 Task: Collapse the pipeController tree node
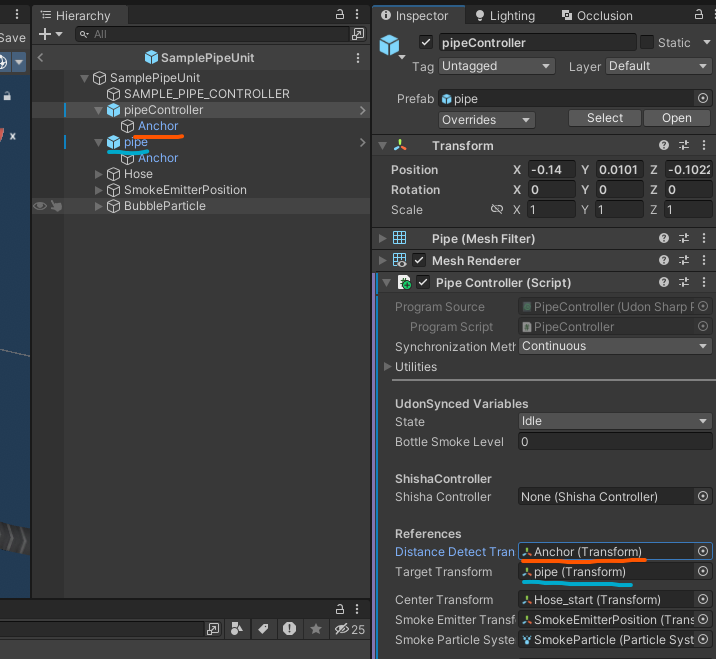[x=98, y=110]
